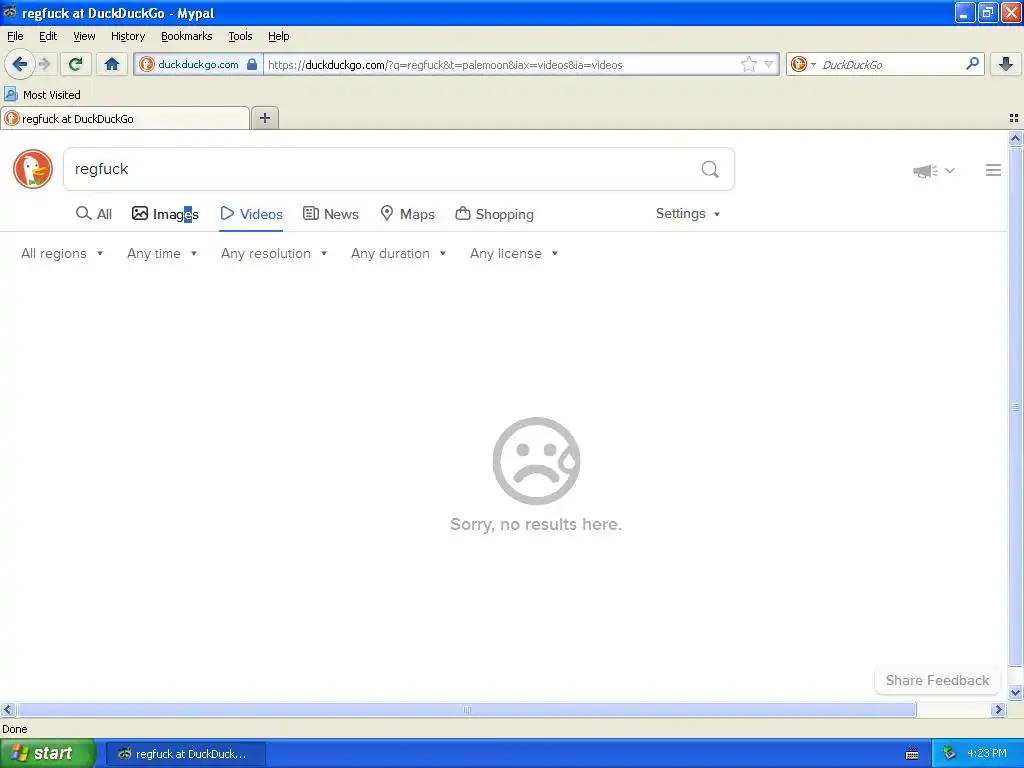Open the History menu
The width and height of the screenshot is (1024, 768).
pyautogui.click(x=128, y=36)
